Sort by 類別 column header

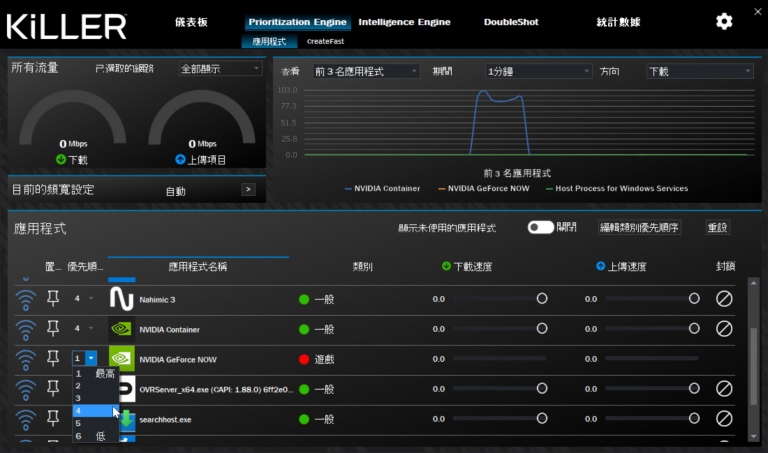pyautogui.click(x=362, y=266)
